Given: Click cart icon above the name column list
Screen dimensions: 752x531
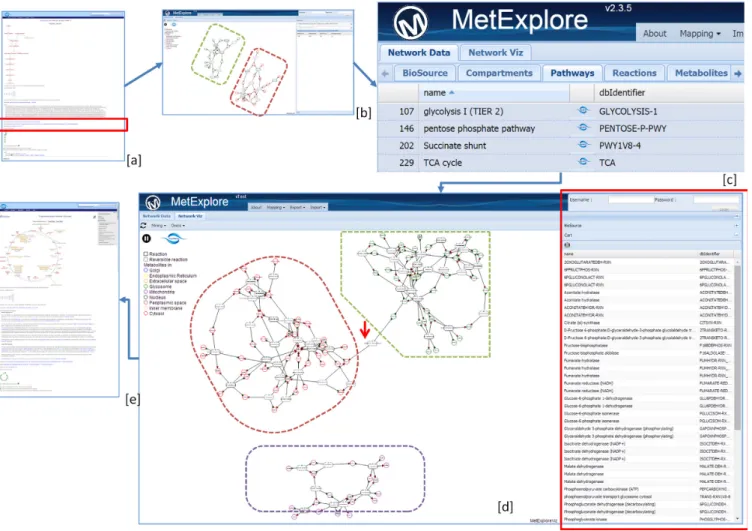Looking at the screenshot, I should [x=567, y=245].
